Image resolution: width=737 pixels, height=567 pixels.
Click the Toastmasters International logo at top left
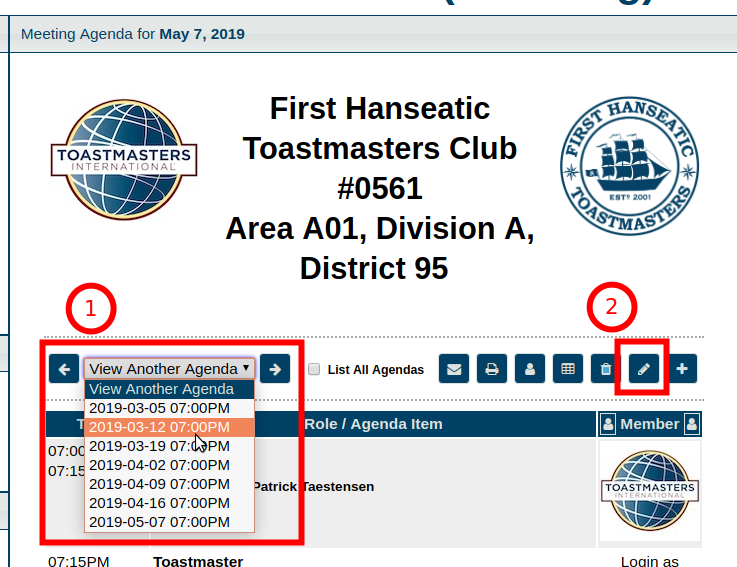pos(124,159)
